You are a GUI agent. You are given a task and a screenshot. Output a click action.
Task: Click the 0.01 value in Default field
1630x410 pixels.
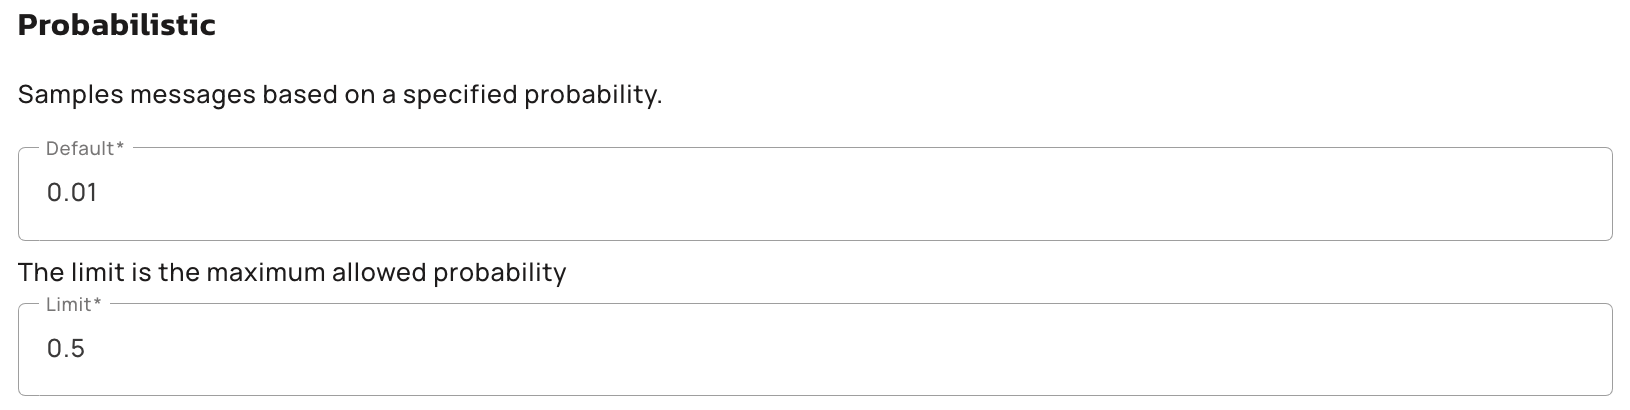[72, 193]
